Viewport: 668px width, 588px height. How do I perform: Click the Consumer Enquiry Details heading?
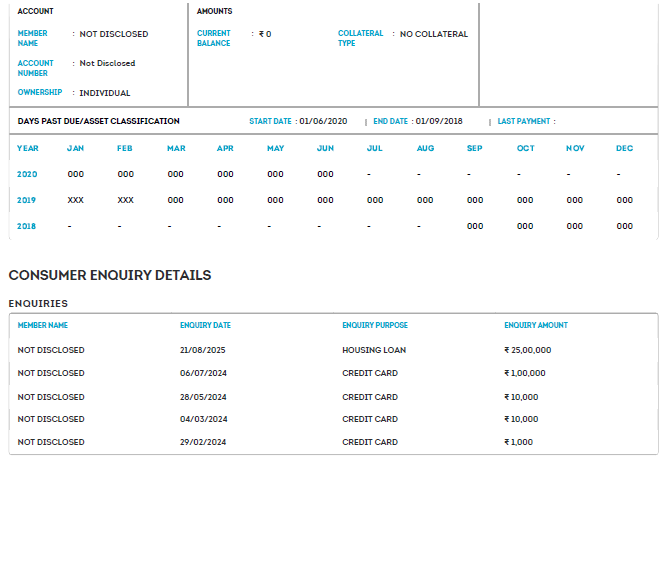(110, 275)
